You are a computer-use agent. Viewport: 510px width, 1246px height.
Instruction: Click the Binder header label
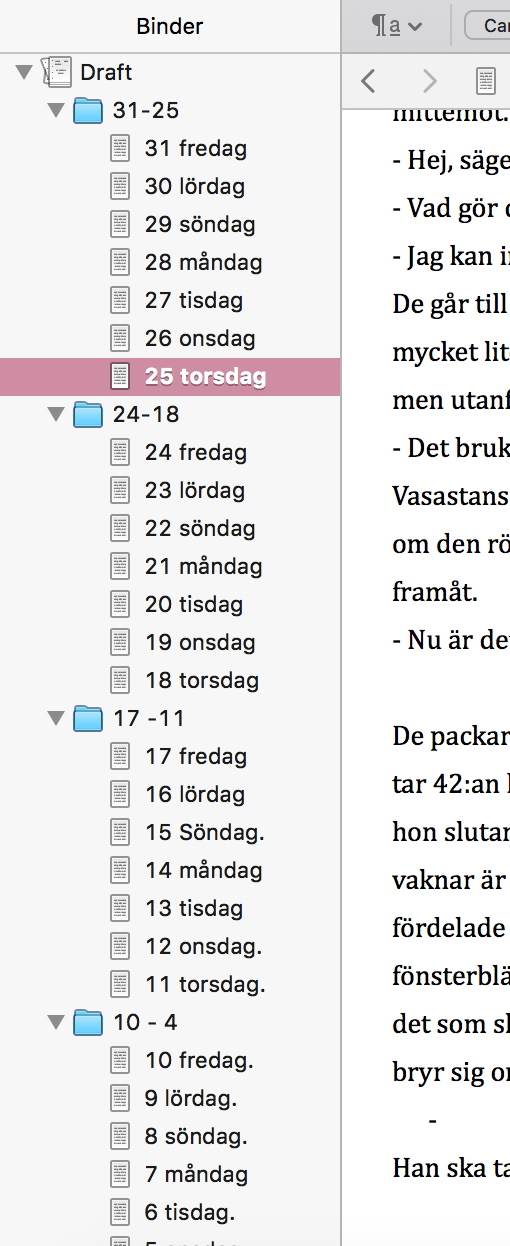click(x=170, y=27)
